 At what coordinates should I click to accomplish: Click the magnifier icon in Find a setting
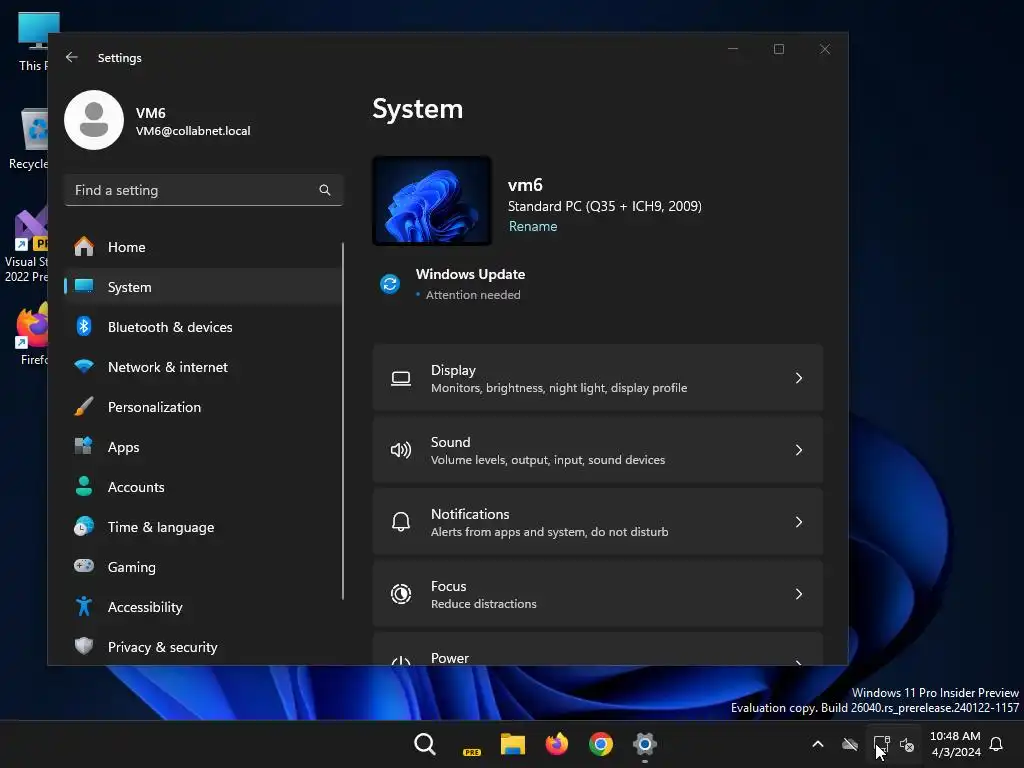pyautogui.click(x=325, y=190)
